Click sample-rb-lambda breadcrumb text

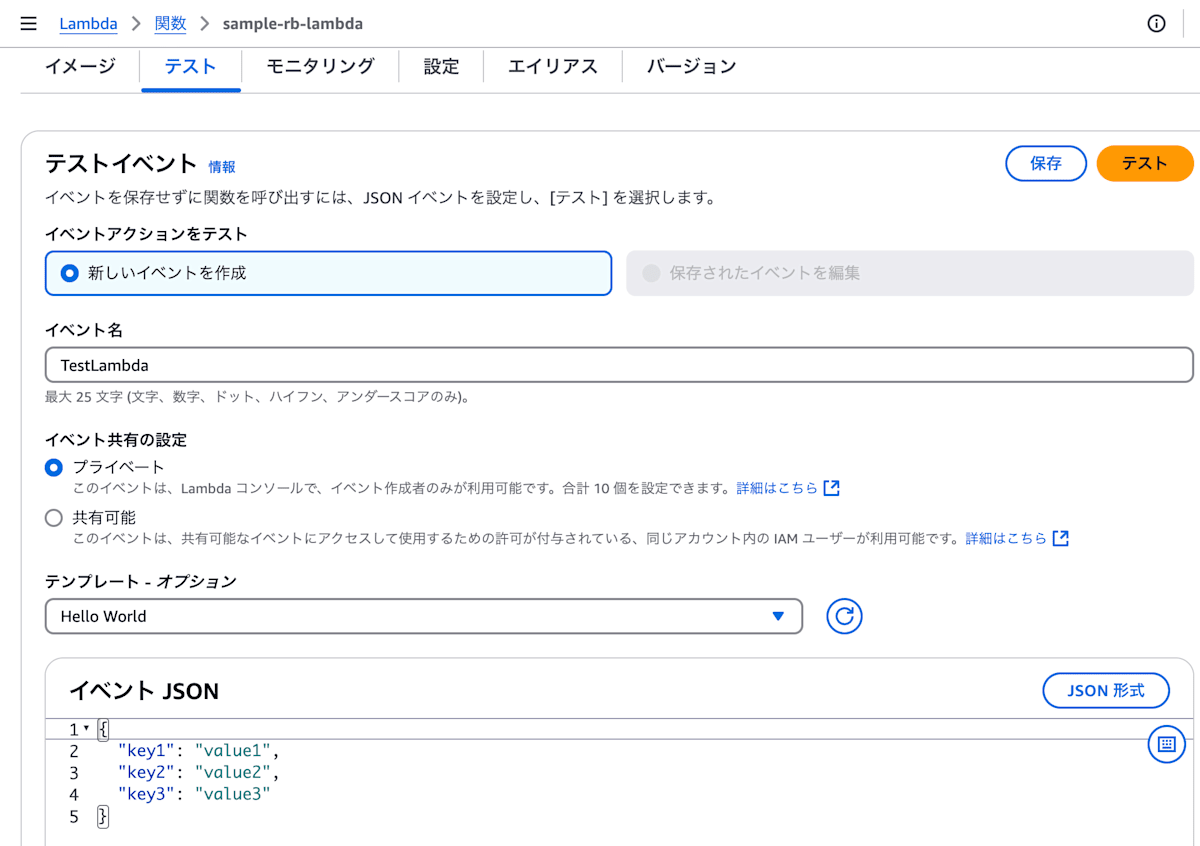(x=292, y=23)
